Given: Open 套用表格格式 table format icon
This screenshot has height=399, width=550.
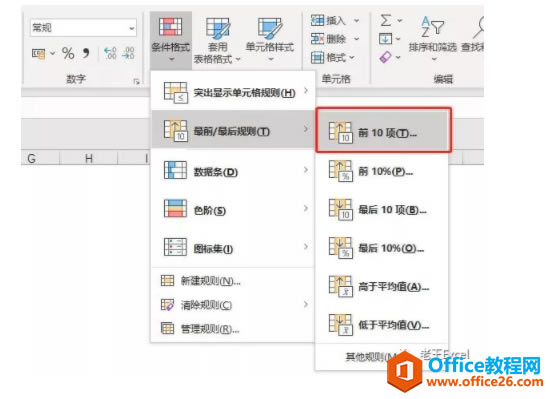Looking at the screenshot, I should coord(218,28).
